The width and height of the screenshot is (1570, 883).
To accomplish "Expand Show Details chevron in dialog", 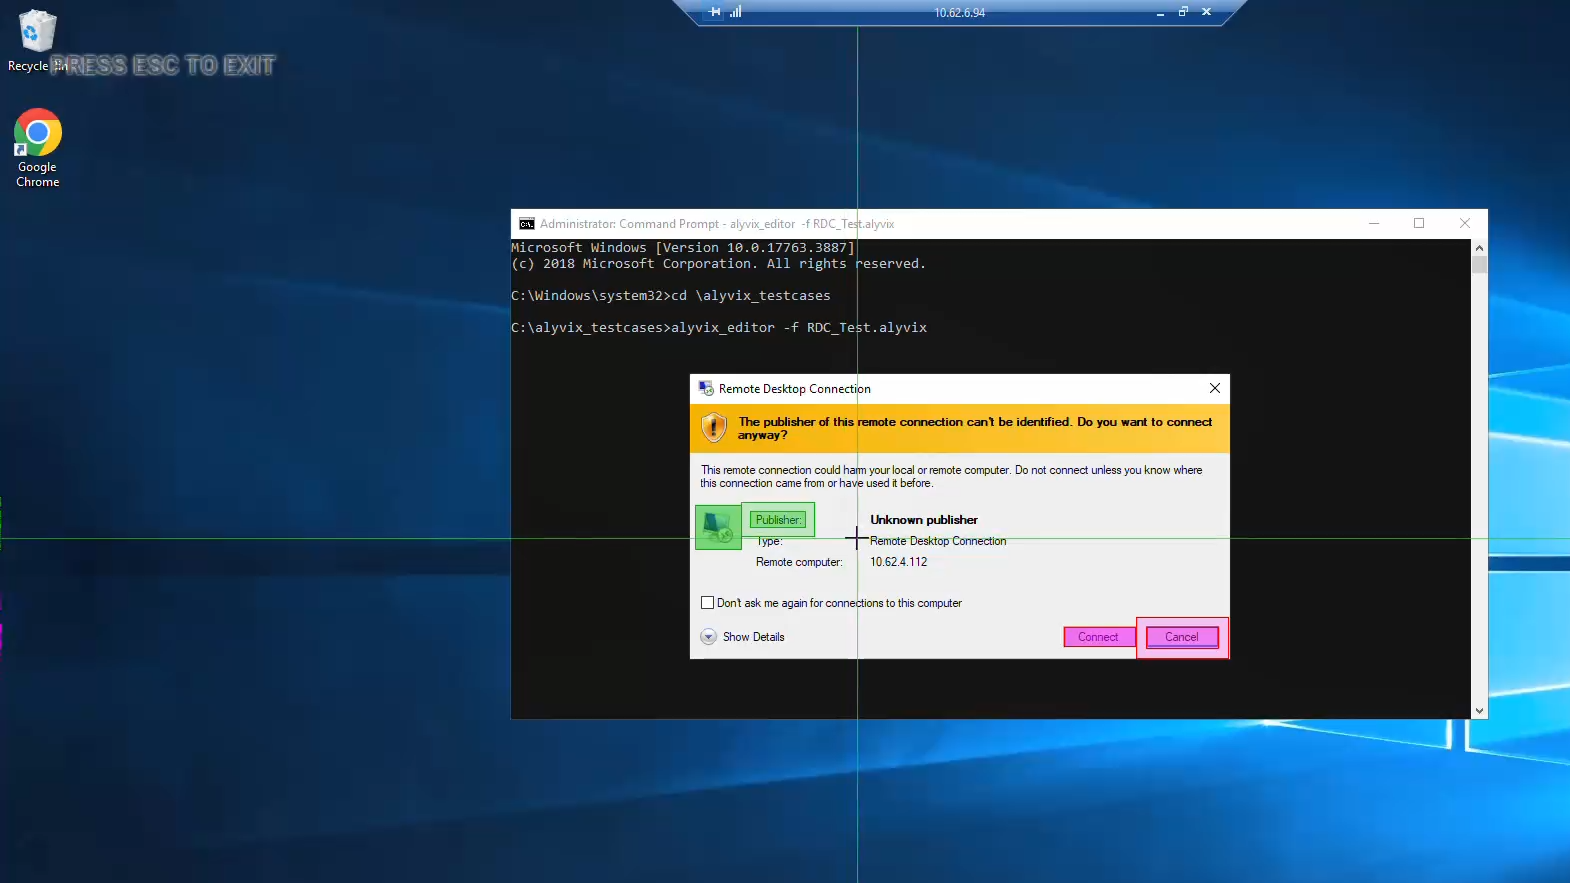I will [709, 637].
